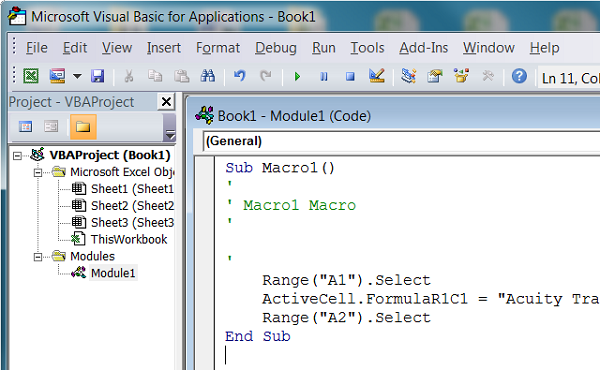Collapse the Microsoft Excel Objects folder
The image size is (600, 370).
click(x=38, y=172)
